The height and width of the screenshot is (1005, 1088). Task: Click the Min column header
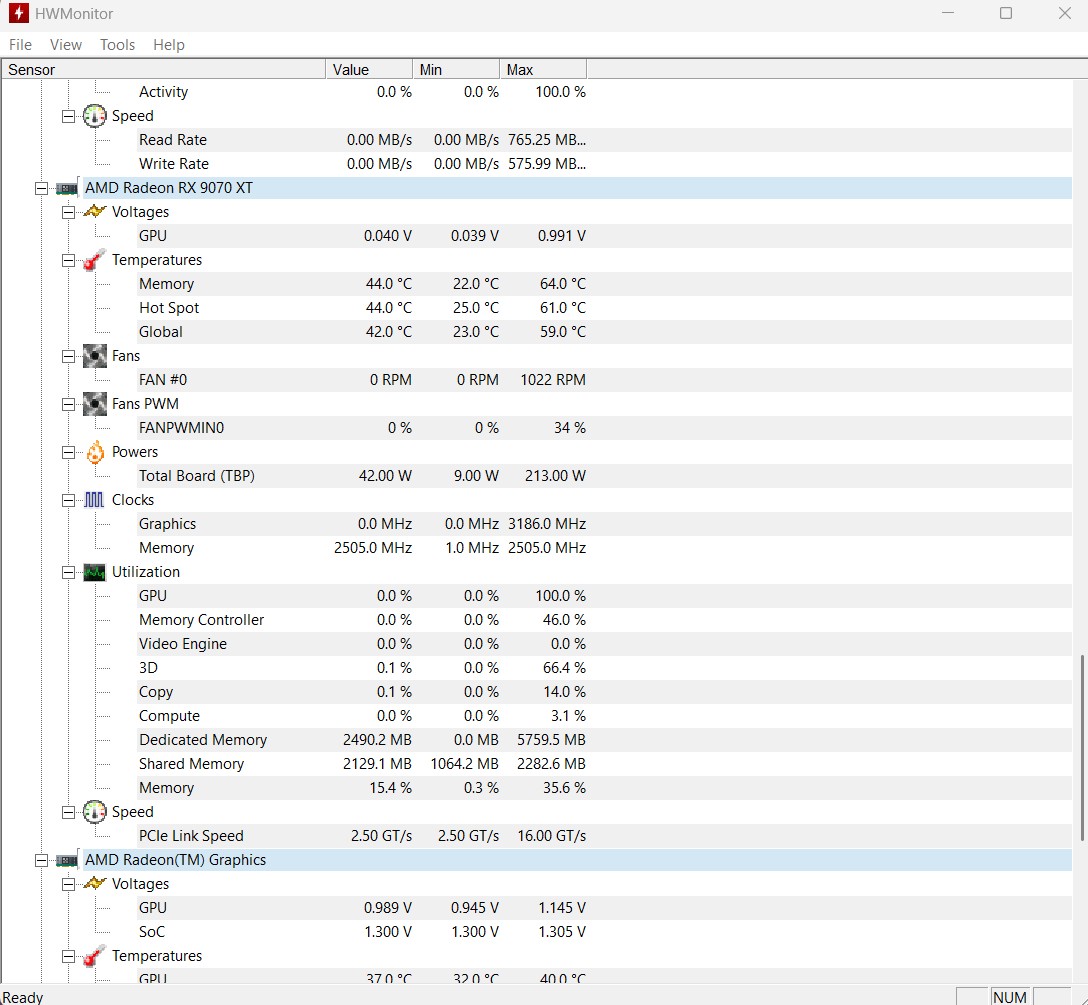[x=456, y=69]
